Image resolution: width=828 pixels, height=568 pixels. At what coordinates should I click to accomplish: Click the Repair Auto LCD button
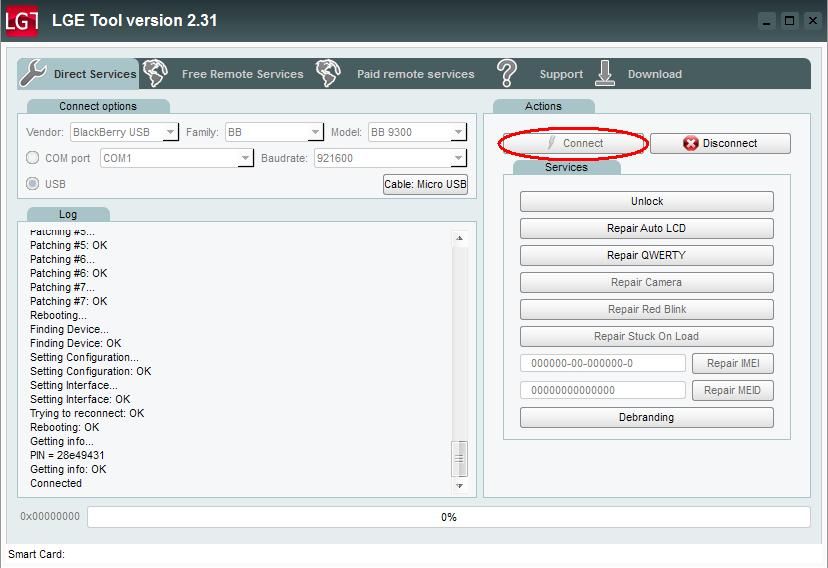pyautogui.click(x=647, y=228)
